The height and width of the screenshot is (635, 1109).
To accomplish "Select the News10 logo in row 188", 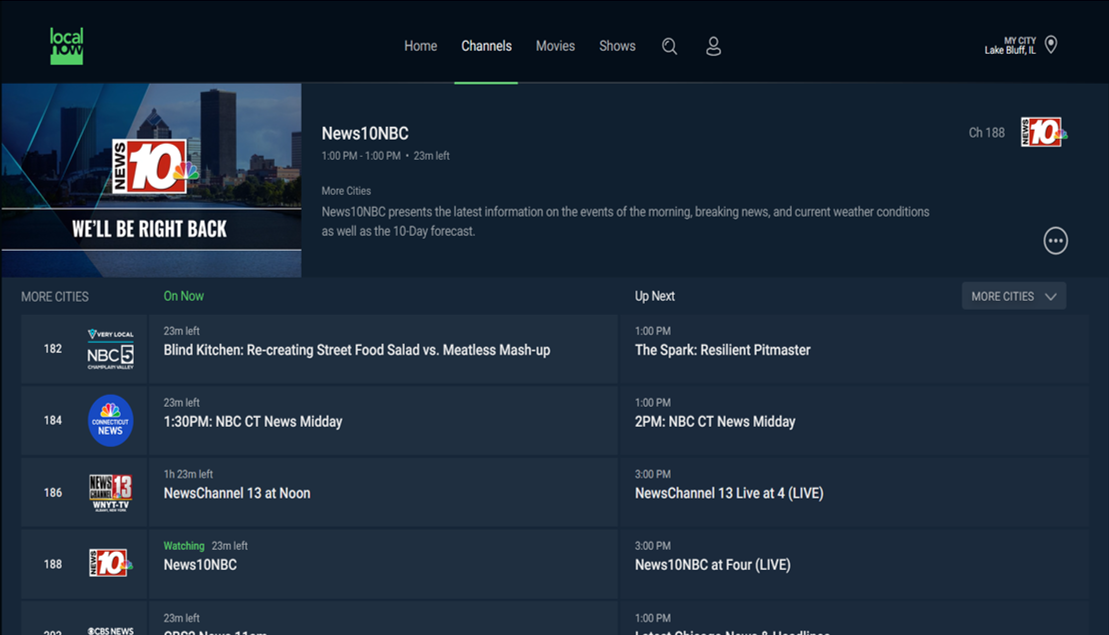I will pyautogui.click(x=110, y=564).
